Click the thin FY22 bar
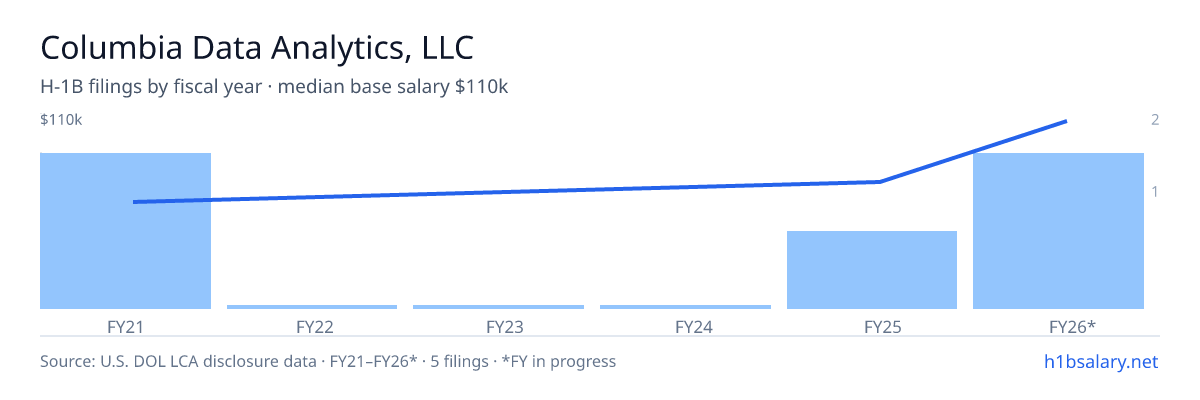 tap(312, 307)
